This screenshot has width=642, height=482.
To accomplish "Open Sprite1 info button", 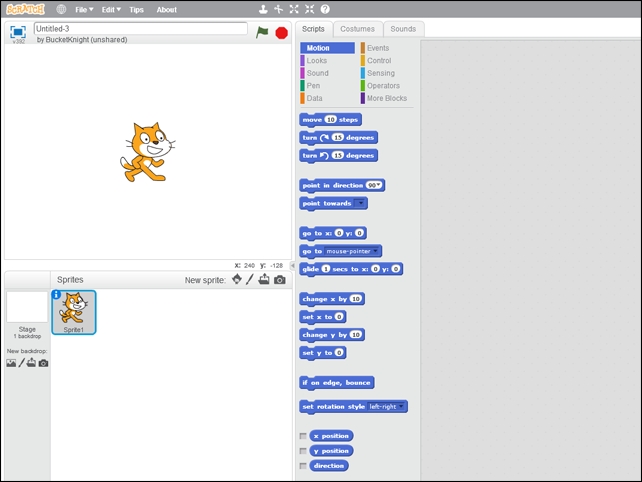I will point(56,294).
